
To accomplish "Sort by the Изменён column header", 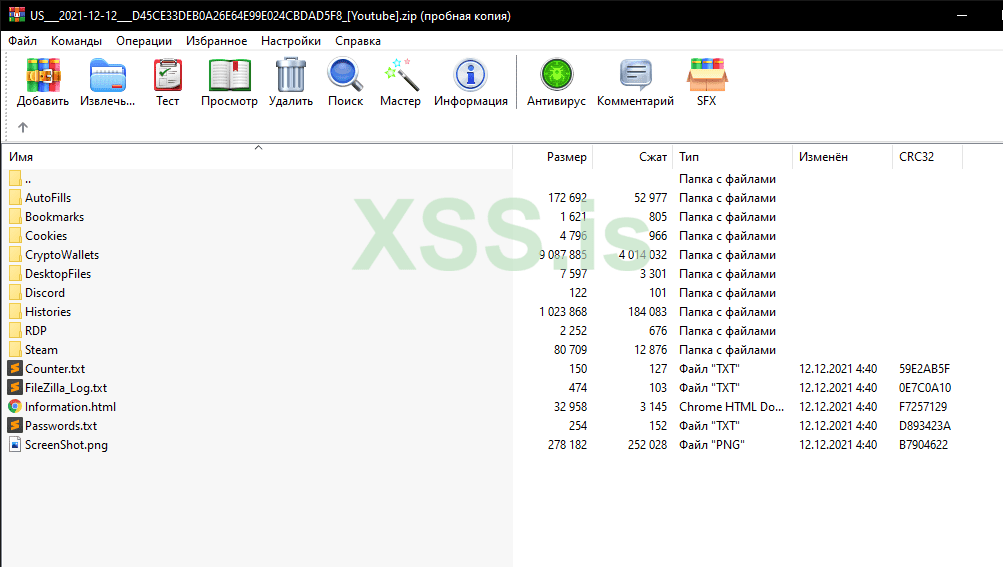I will point(842,157).
